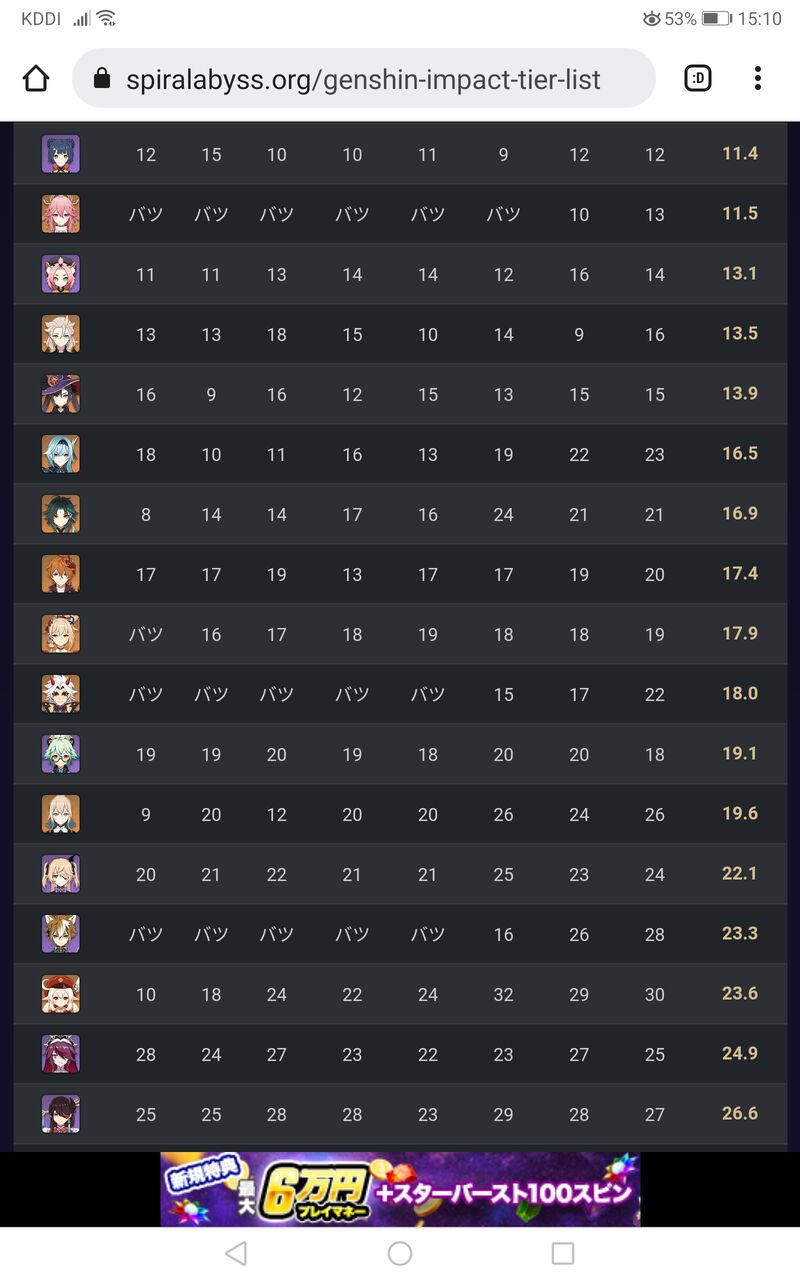This screenshot has height=1280, width=800.
Task: Select character portrait in 11.4 average row
Action: tap(61, 154)
